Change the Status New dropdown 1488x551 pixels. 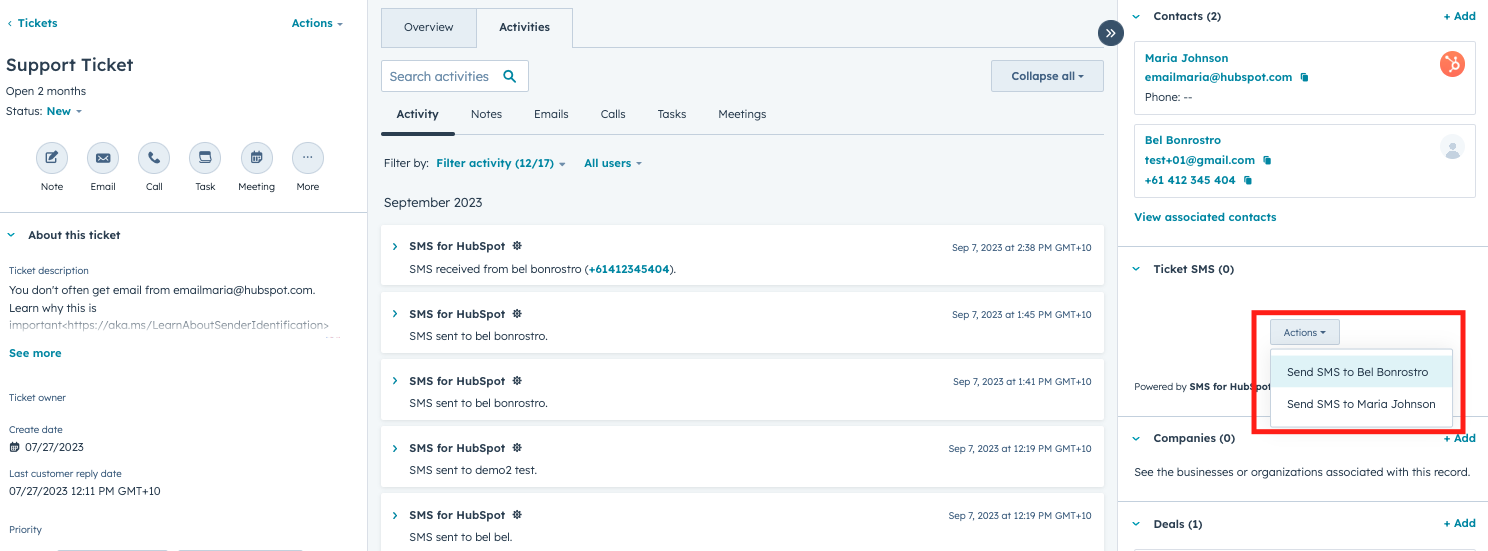point(64,111)
